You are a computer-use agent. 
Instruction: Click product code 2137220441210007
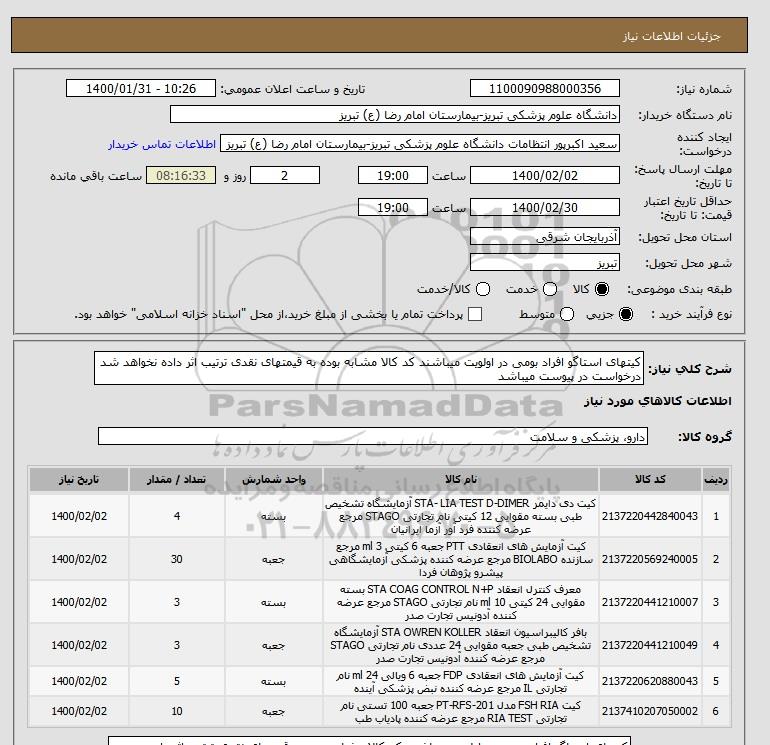[650, 602]
